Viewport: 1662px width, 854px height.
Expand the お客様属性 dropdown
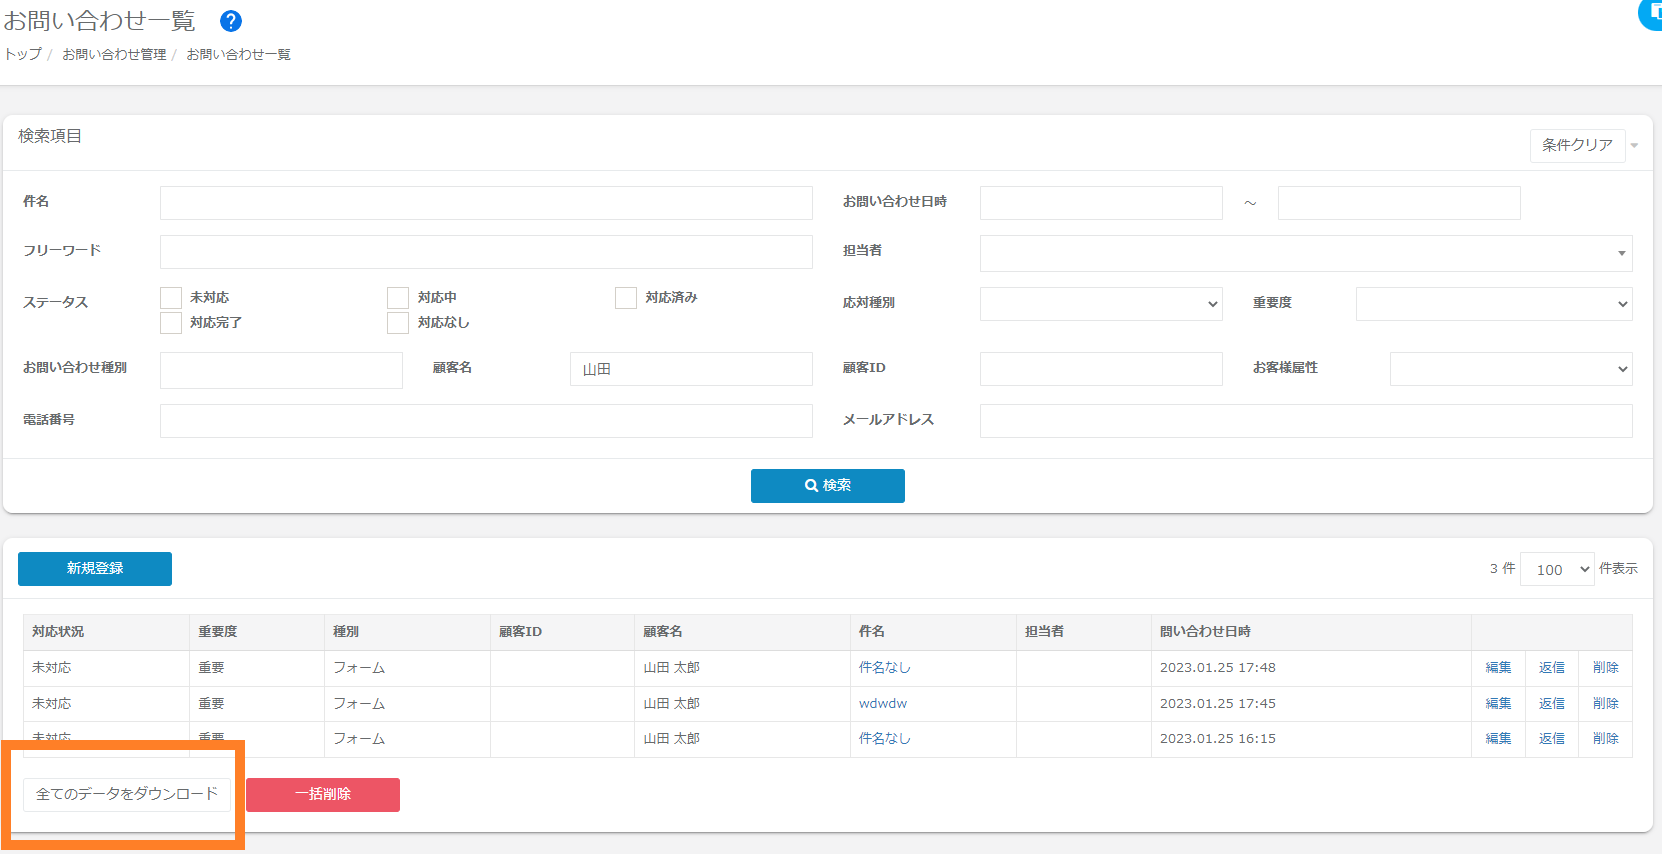pos(1510,369)
